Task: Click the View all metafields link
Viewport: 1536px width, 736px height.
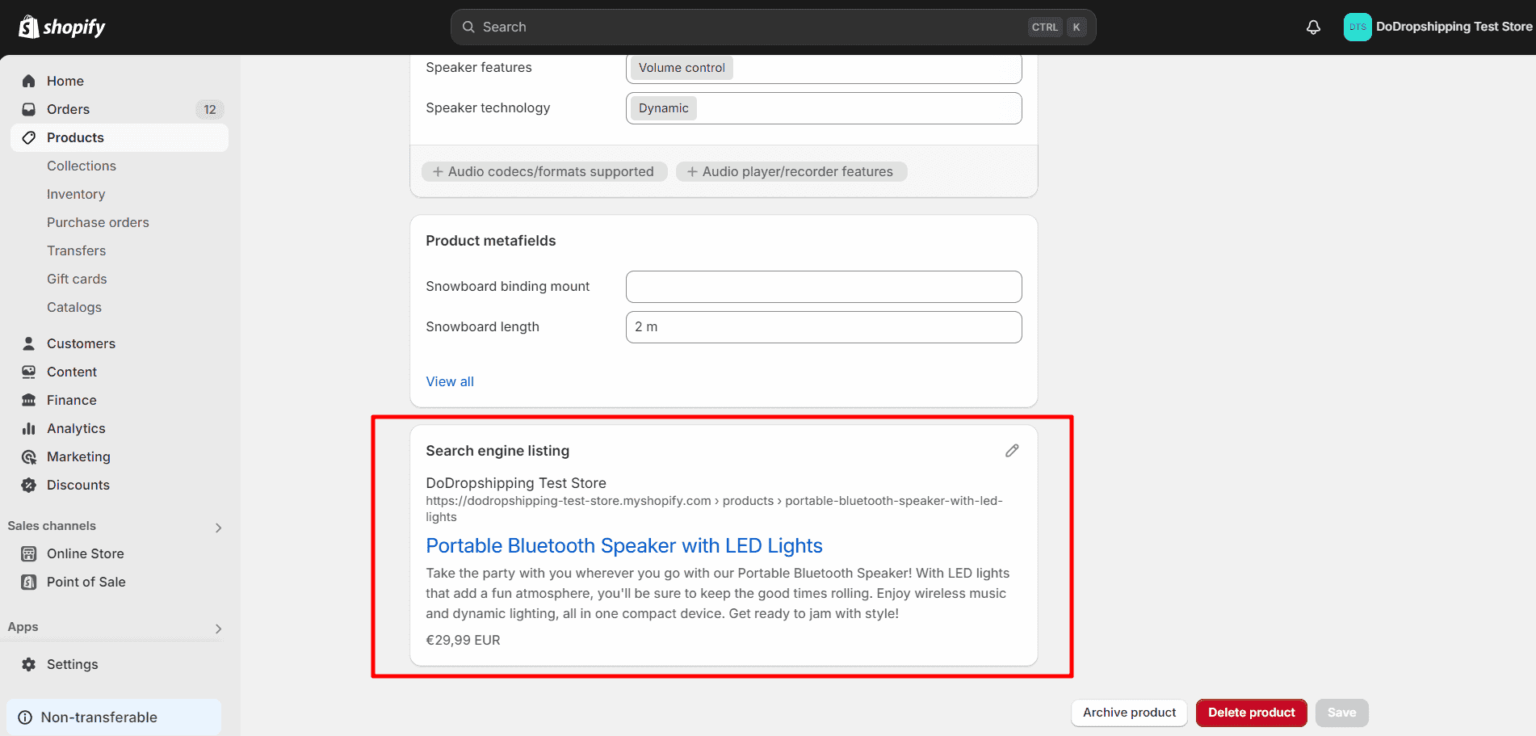Action: (450, 381)
